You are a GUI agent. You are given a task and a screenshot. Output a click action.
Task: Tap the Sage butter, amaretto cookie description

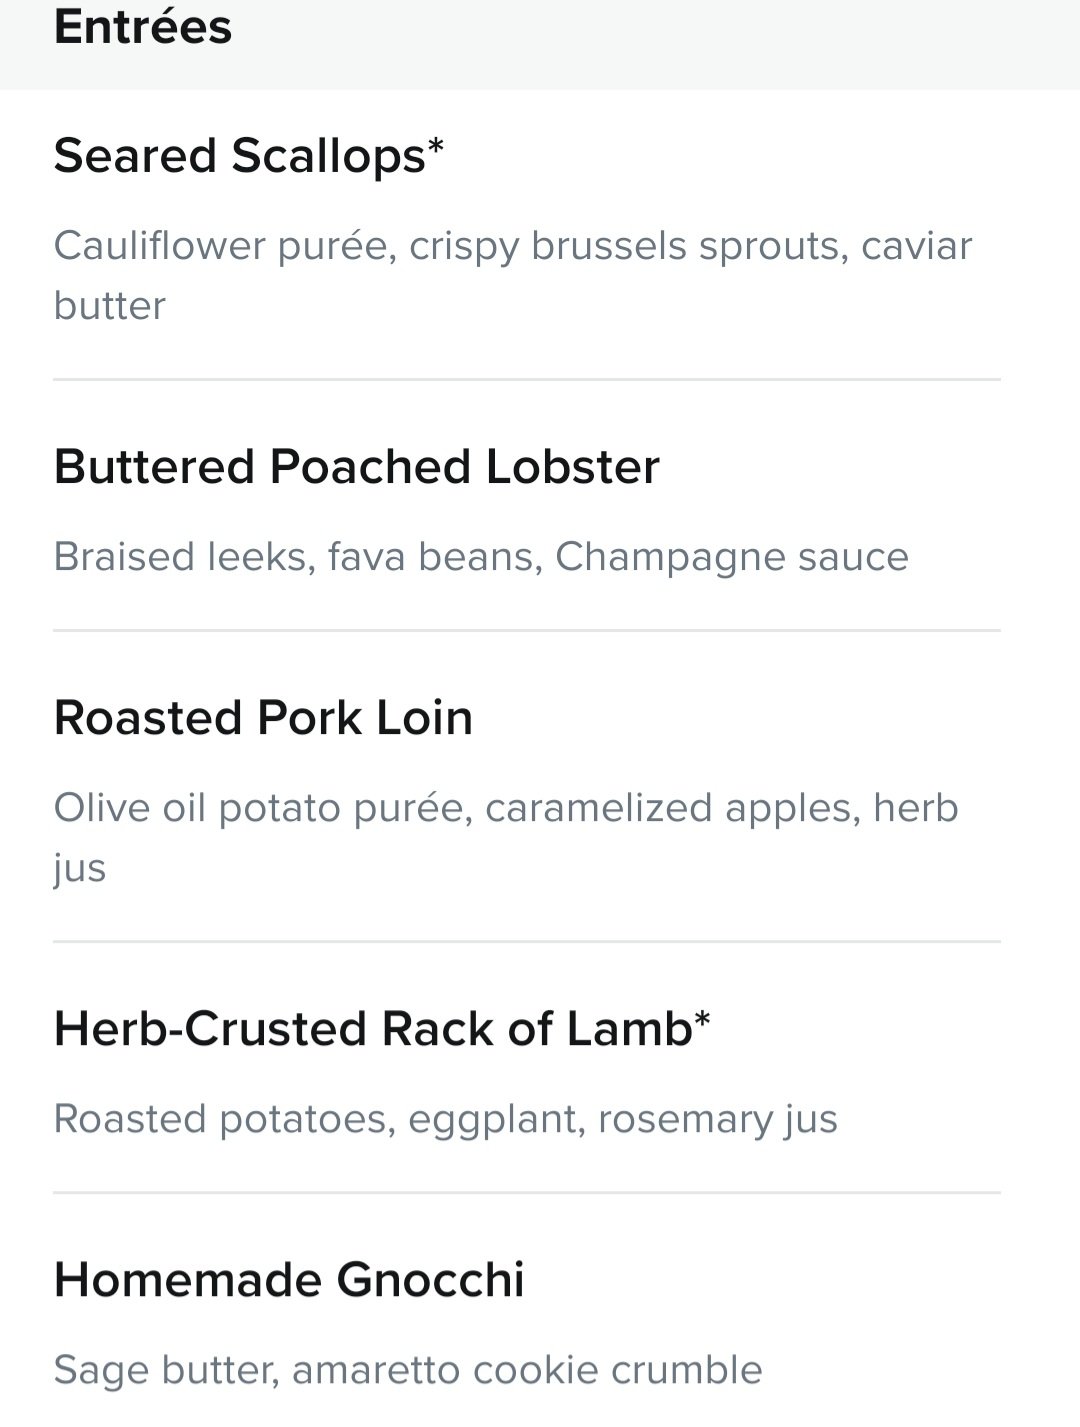(408, 1370)
